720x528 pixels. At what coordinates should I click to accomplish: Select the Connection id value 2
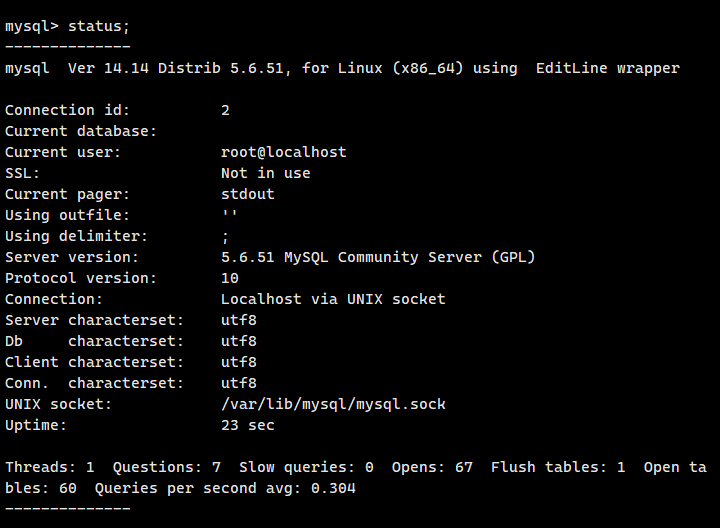coord(225,110)
